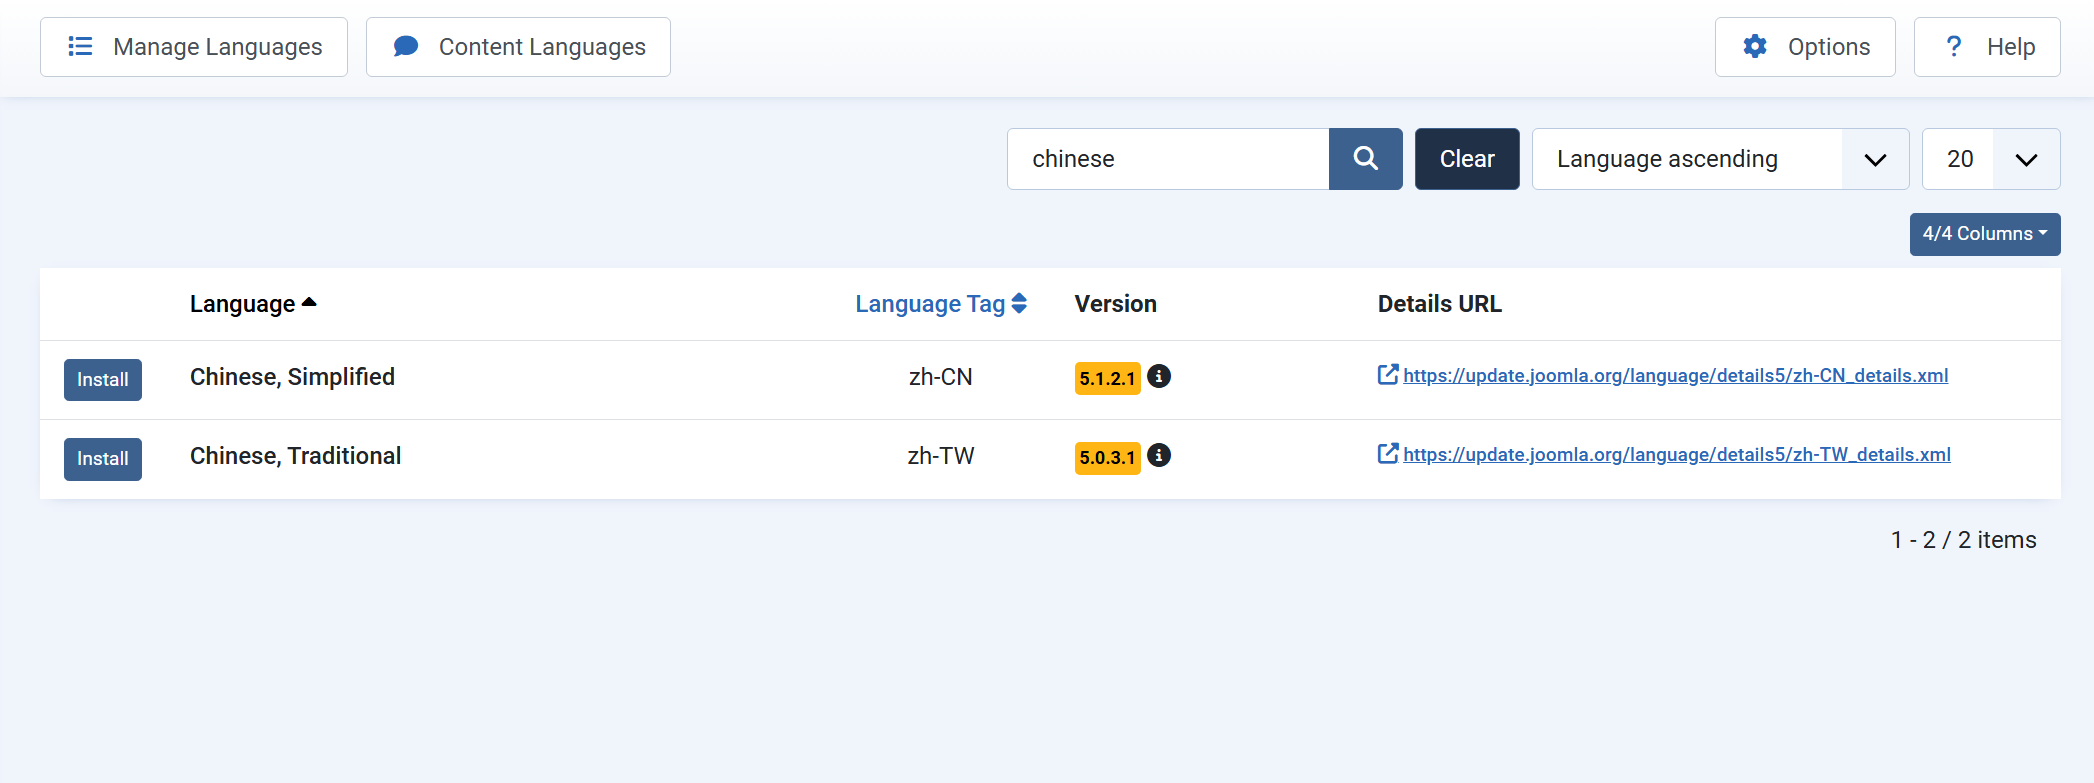Viewport: 2094px width, 783px height.
Task: Open the Language ascending sort dropdown
Action: pyautogui.click(x=1719, y=159)
